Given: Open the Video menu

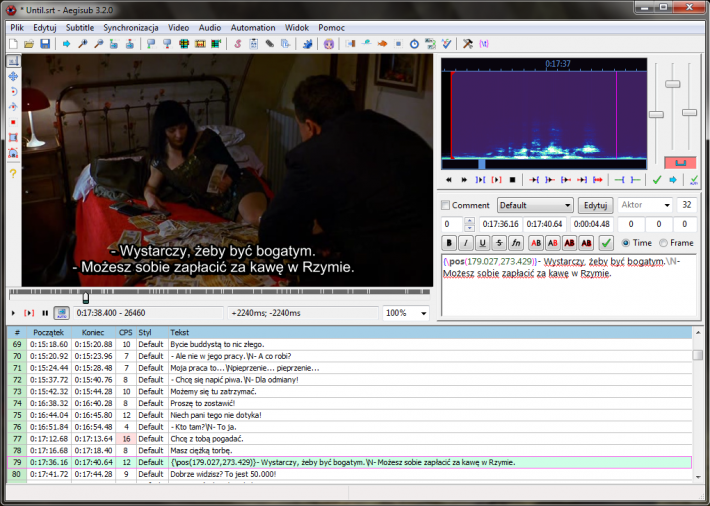Looking at the screenshot, I should click(x=178, y=28).
